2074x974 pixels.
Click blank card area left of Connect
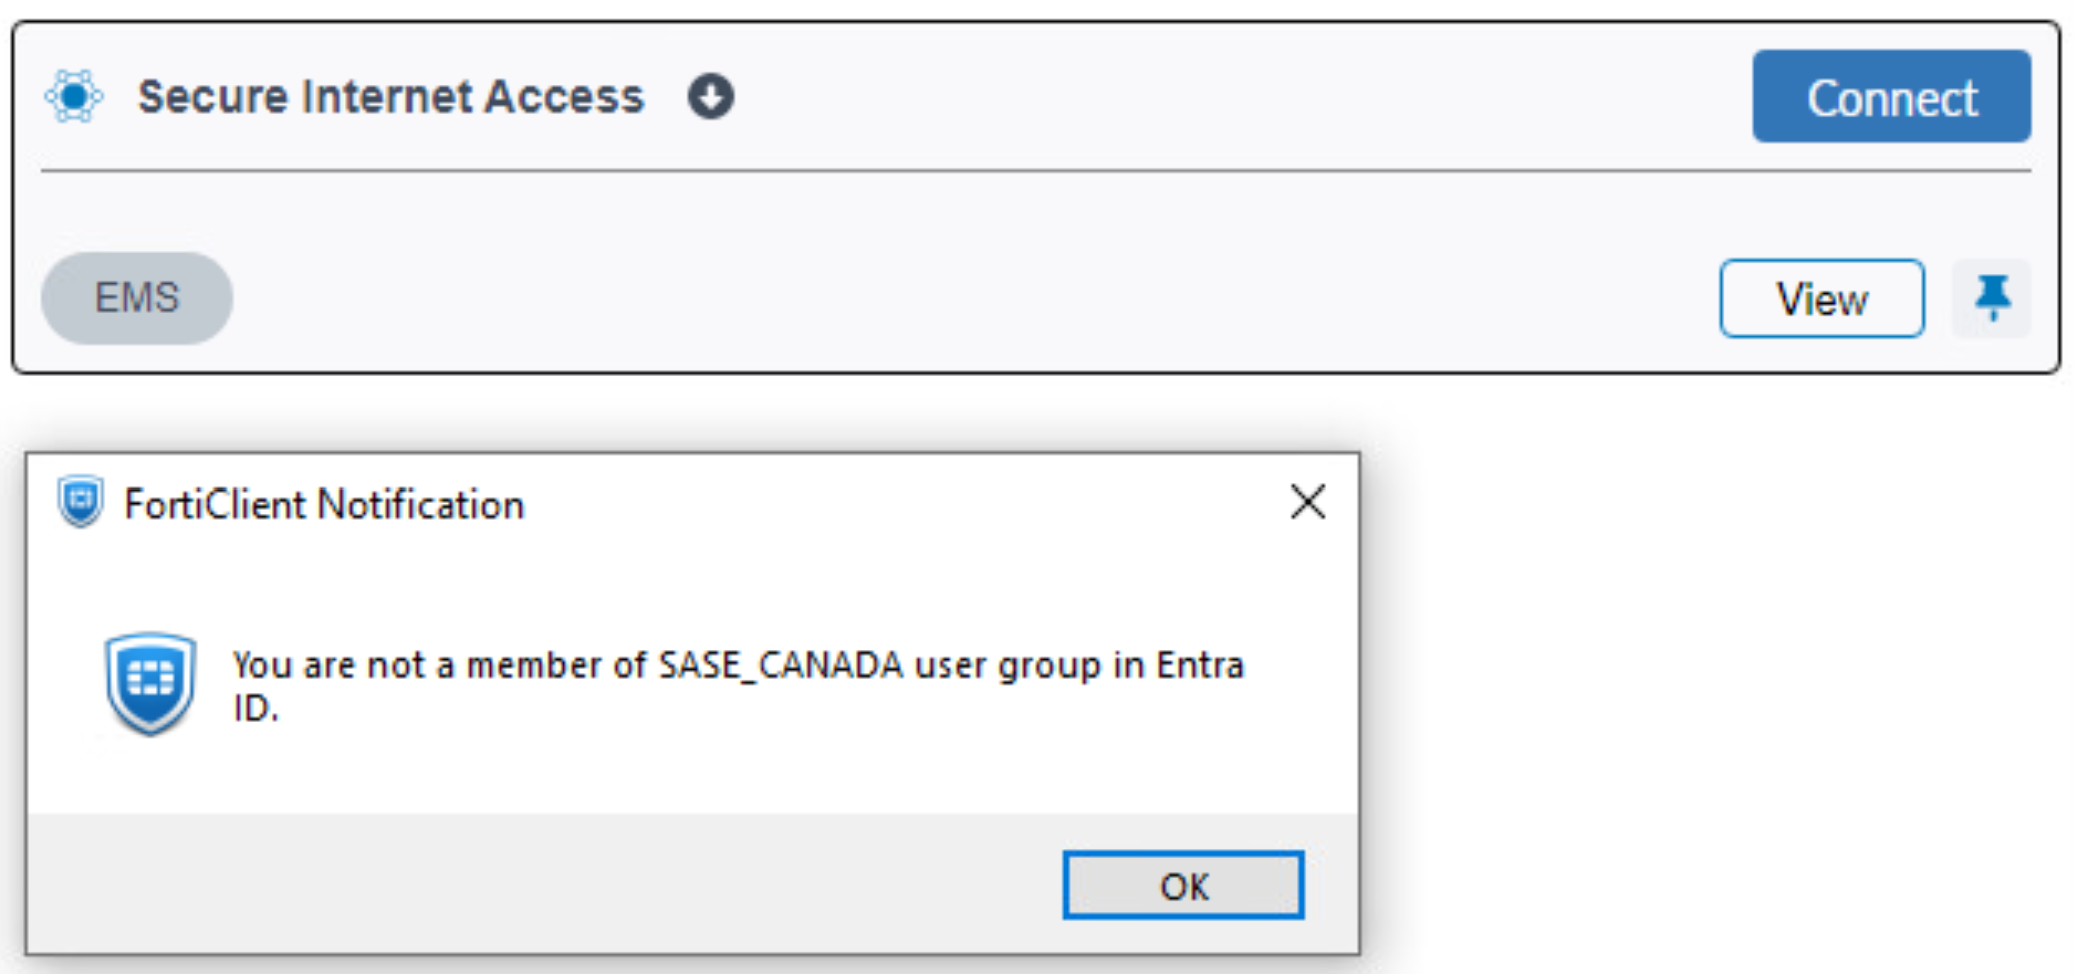pyautogui.click(x=1240, y=97)
